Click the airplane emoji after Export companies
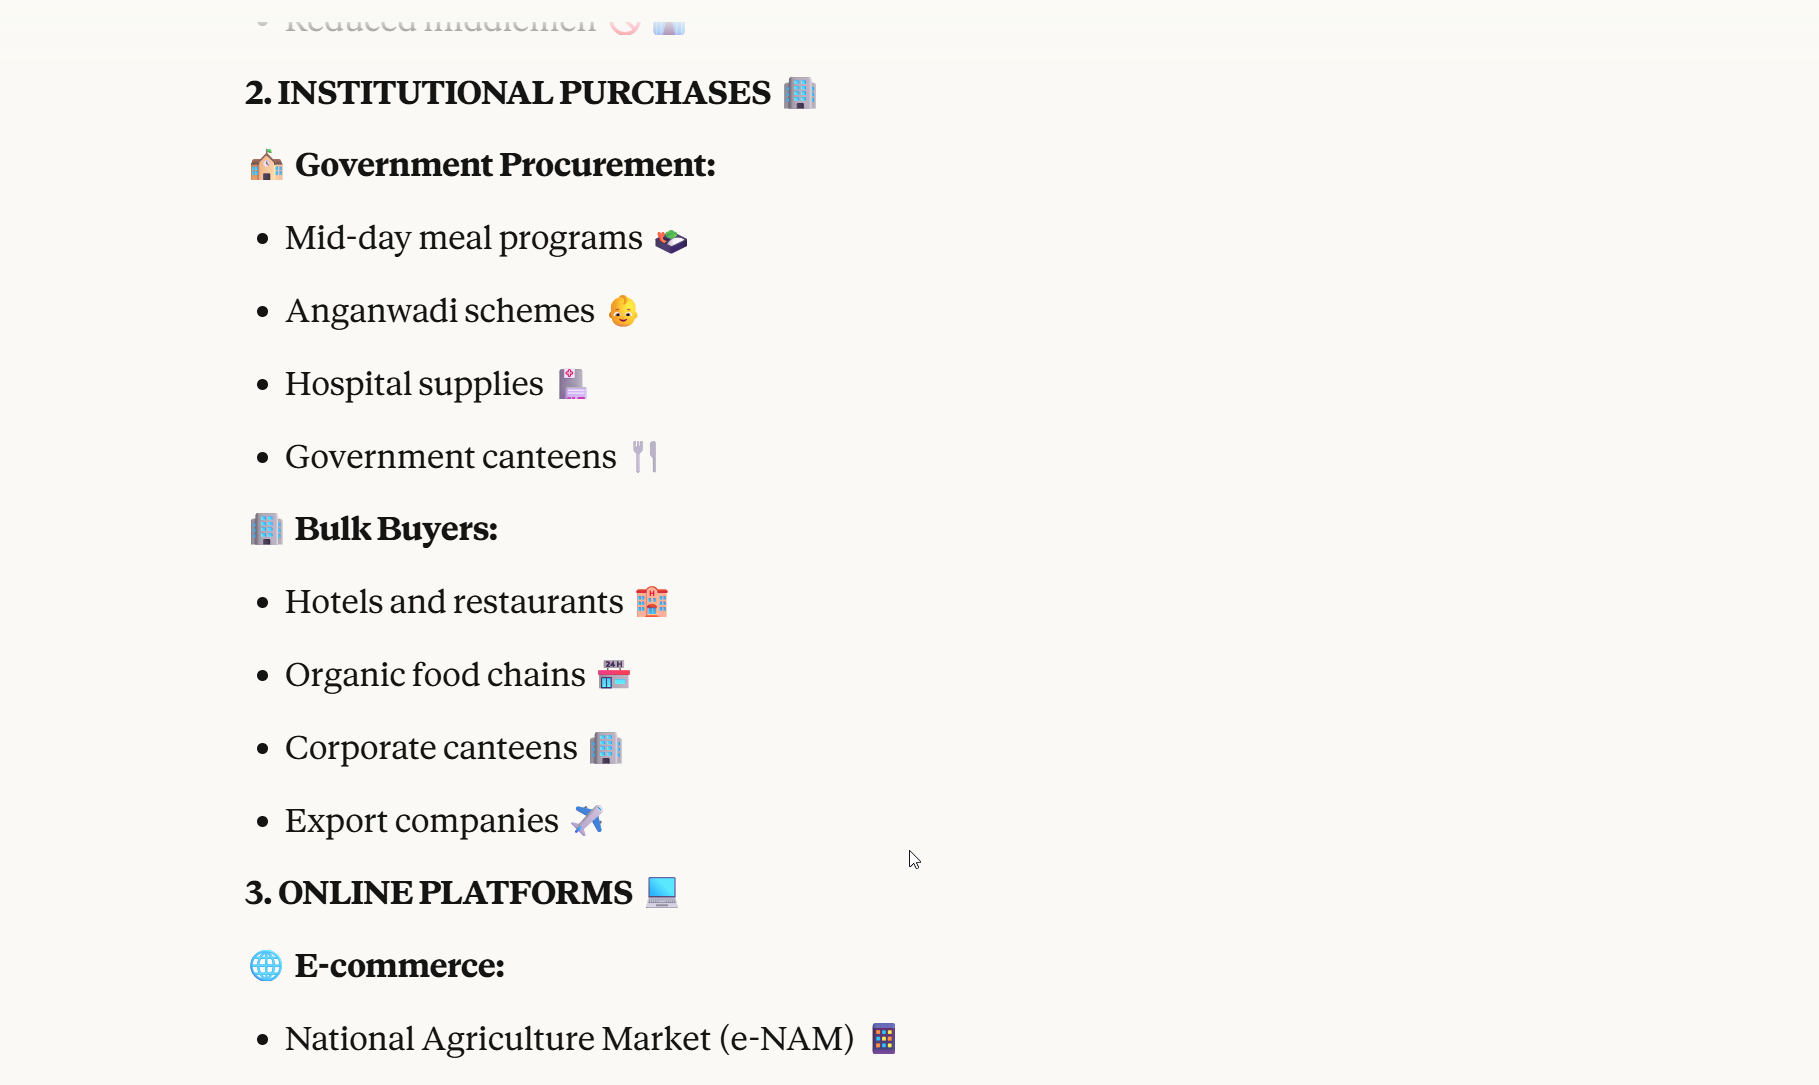The width and height of the screenshot is (1819, 1085). pyautogui.click(x=587, y=821)
